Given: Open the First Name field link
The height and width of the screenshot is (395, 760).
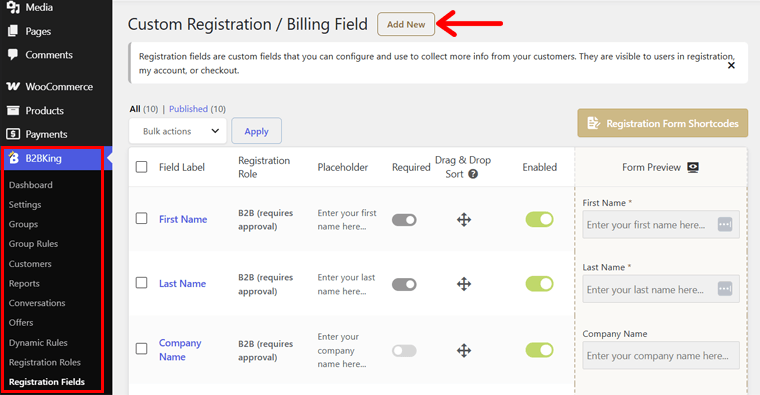Looking at the screenshot, I should pyautogui.click(x=183, y=219).
